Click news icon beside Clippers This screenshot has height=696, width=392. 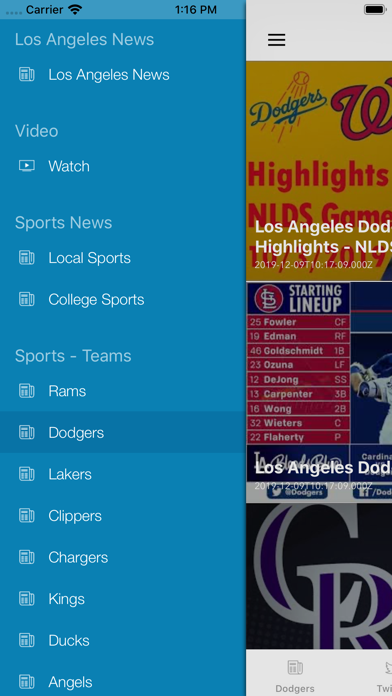coord(27,516)
